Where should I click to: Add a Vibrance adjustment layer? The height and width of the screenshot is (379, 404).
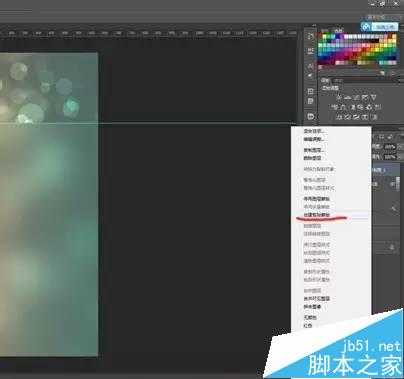tap(374, 97)
